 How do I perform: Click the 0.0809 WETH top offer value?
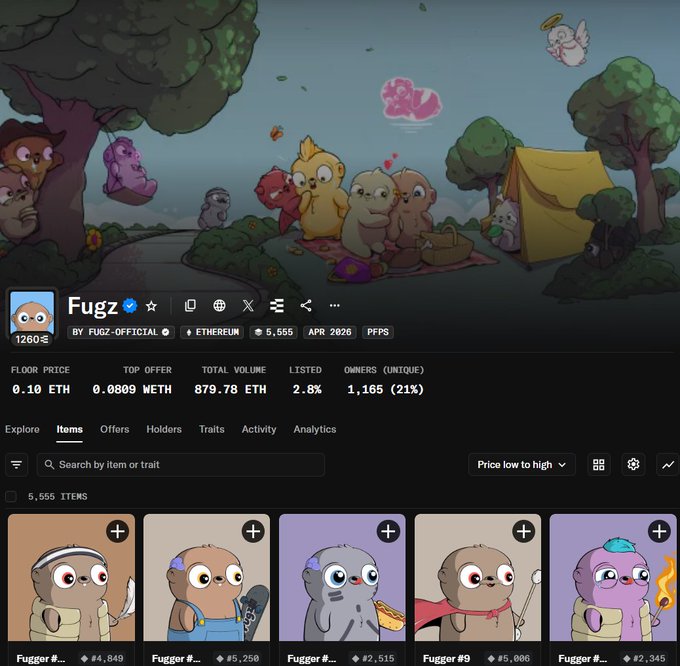point(132,389)
